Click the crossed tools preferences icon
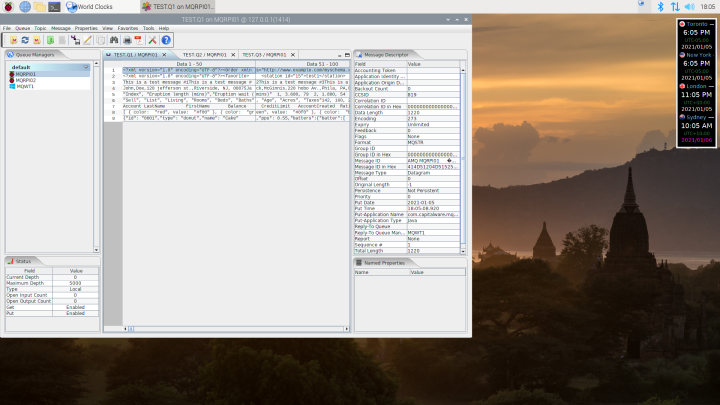 pyautogui.click(x=153, y=40)
